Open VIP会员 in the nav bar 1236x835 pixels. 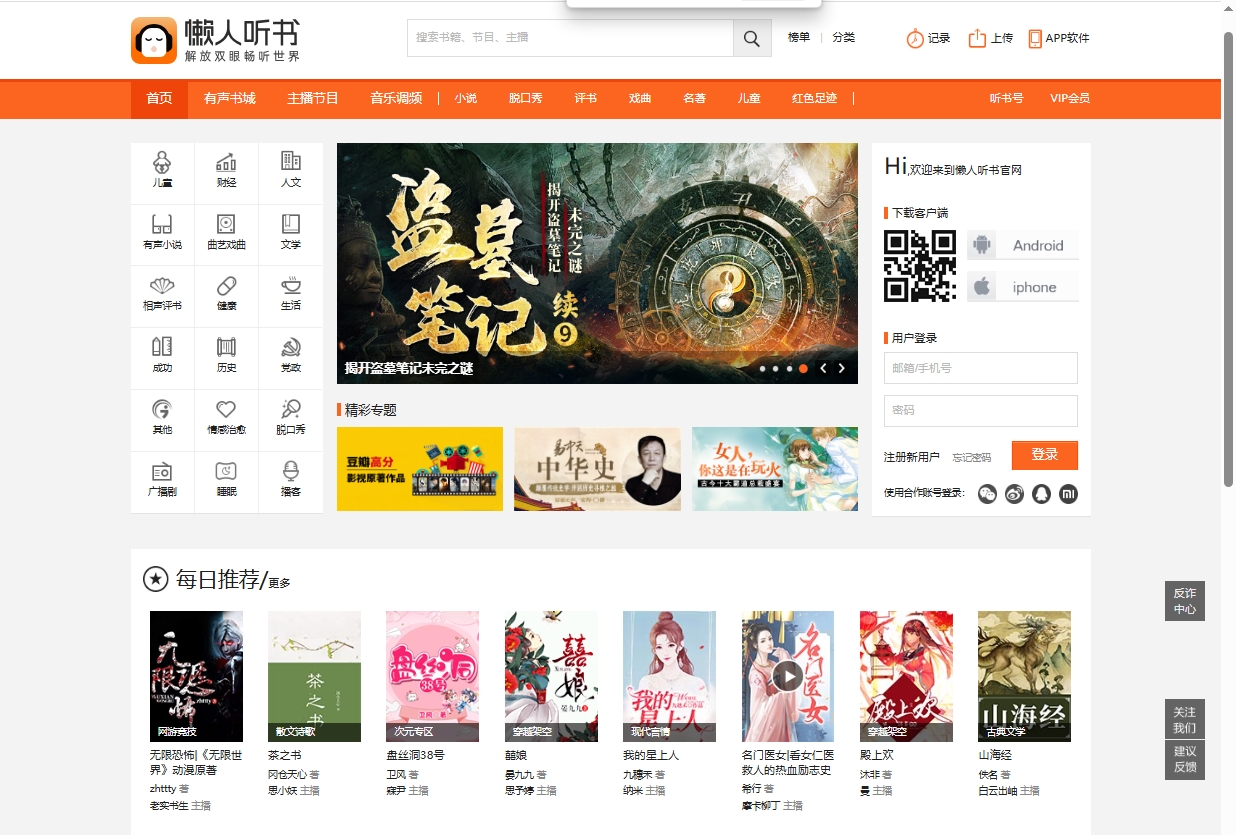tap(1070, 98)
